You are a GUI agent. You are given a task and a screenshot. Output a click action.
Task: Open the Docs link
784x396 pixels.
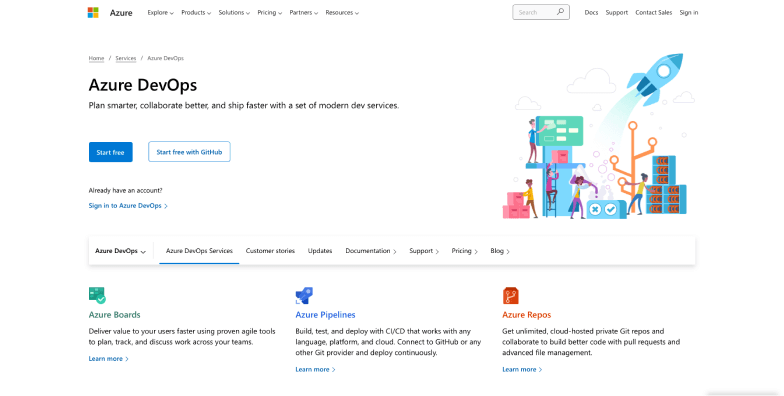(x=591, y=12)
